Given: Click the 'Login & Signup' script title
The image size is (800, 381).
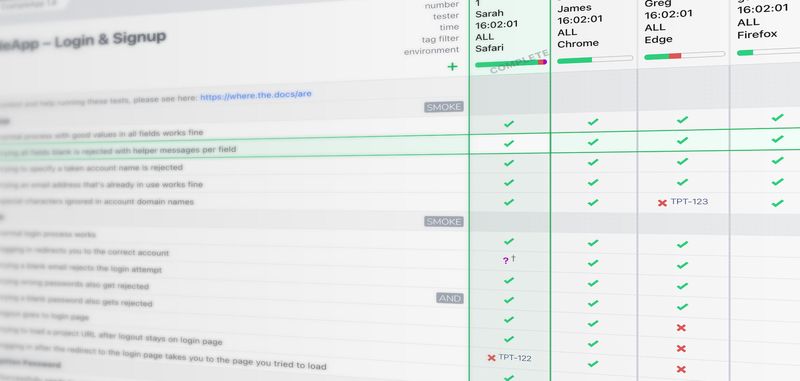Looking at the screenshot, I should [110, 40].
